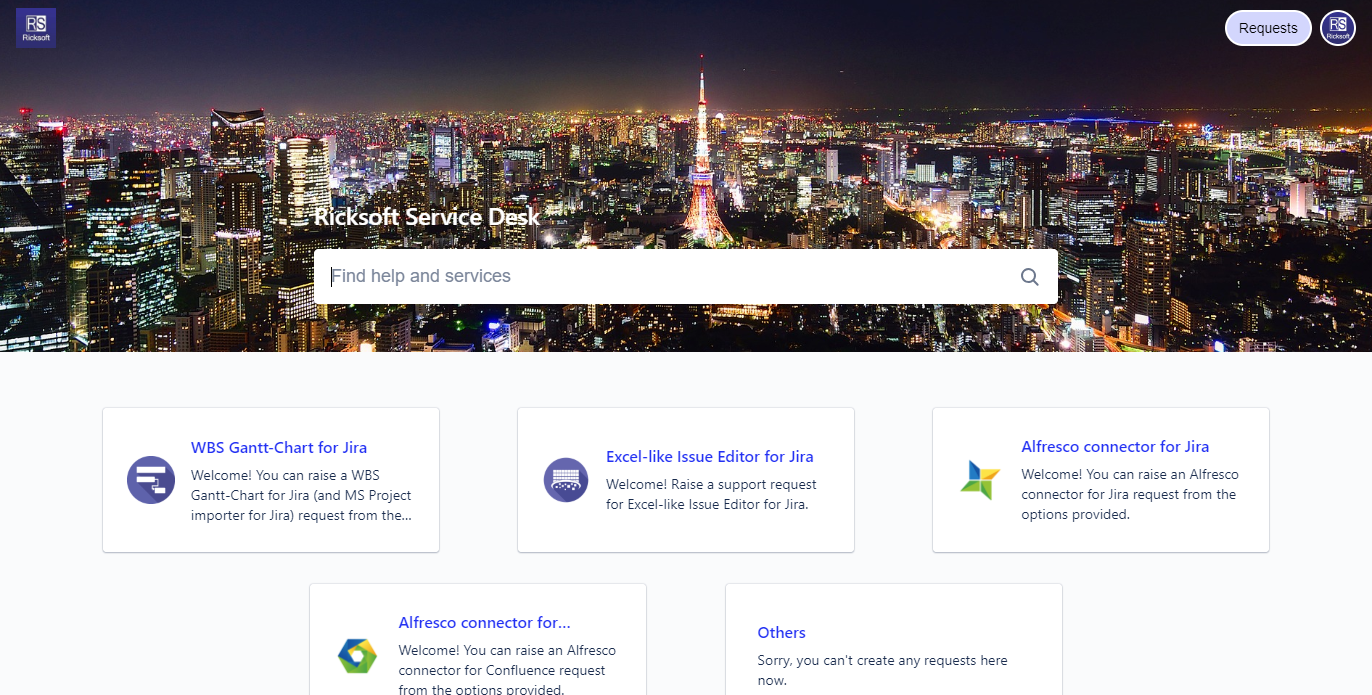Open the Requests page button
The height and width of the screenshot is (695, 1372).
(1268, 28)
